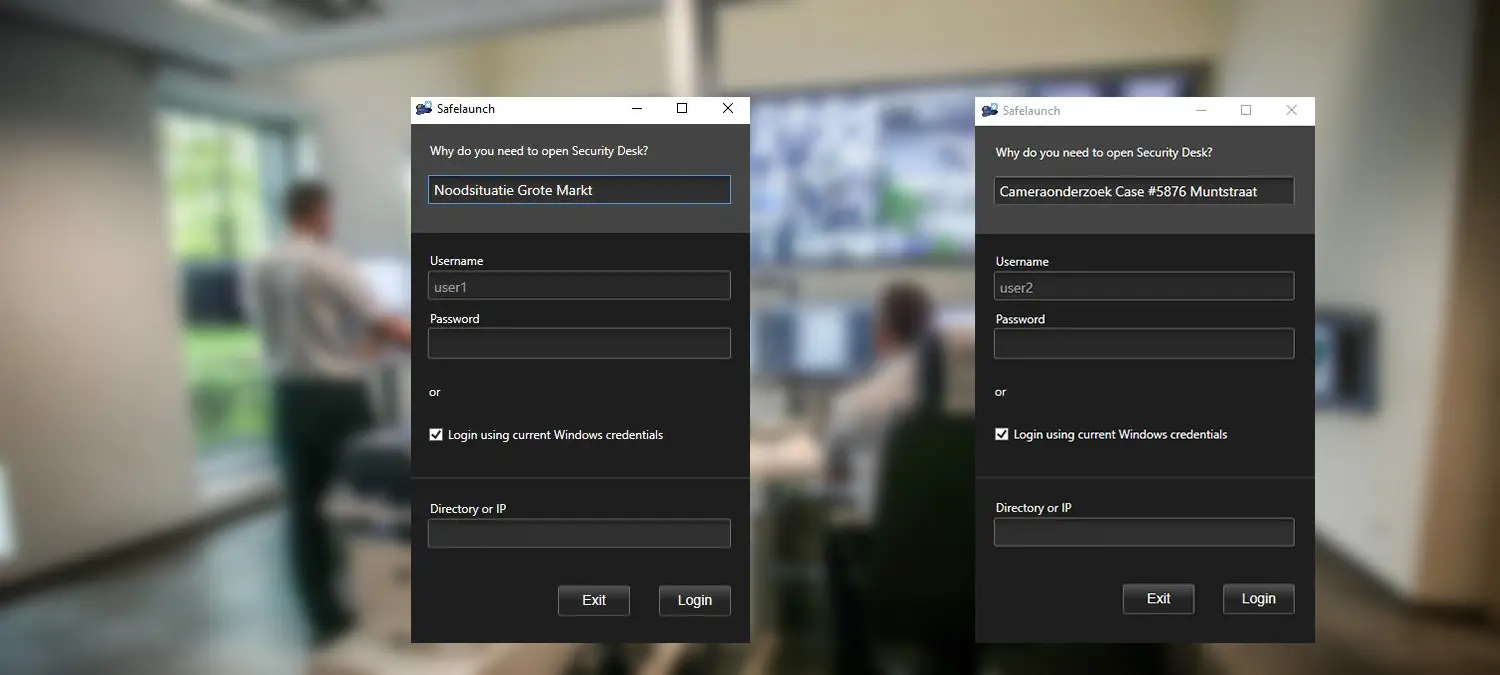This screenshot has height=675, width=1500.
Task: Click the 'Login using current Windows credentials' label in the right window
Action: pos(1121,434)
